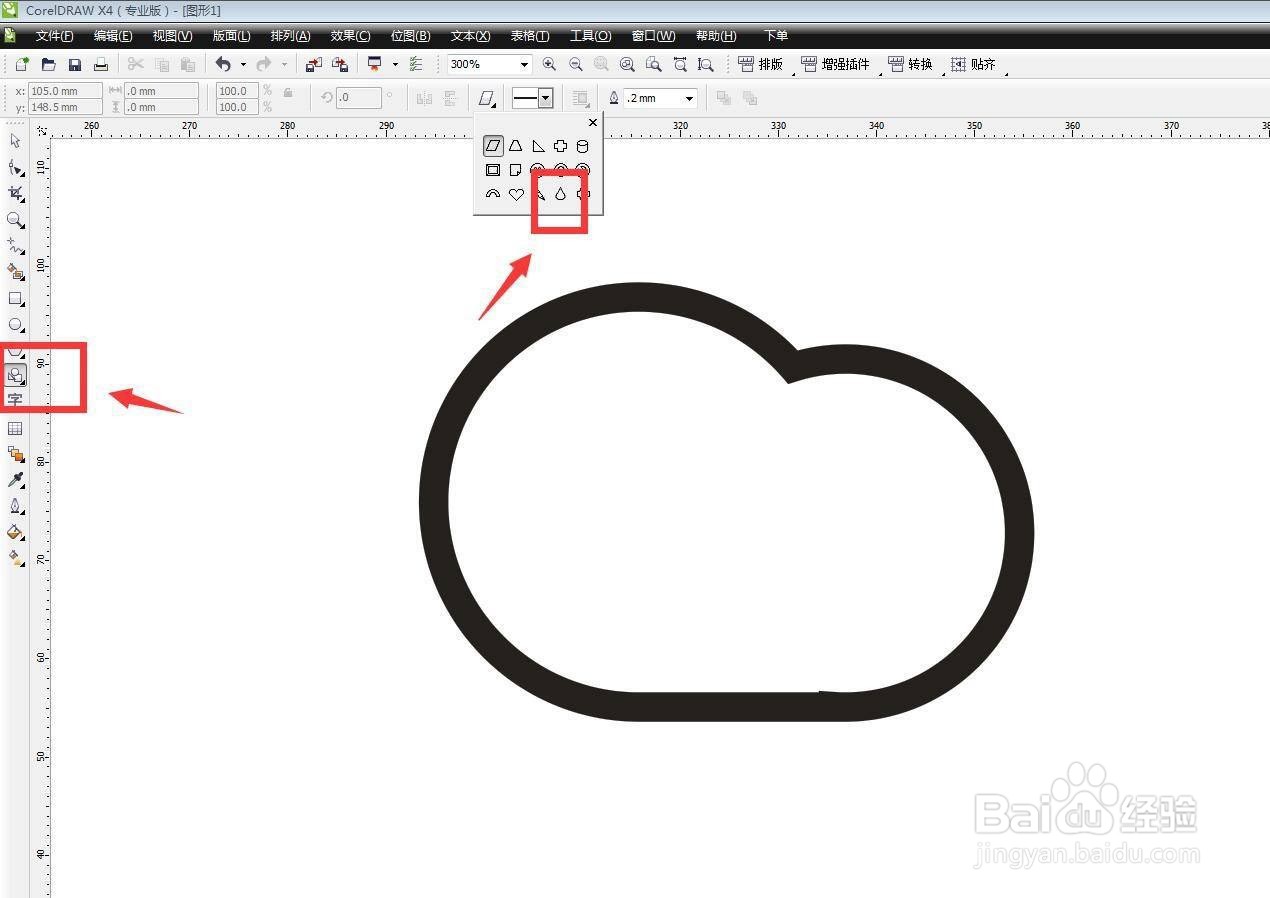Open the 视图(V) menu

pyautogui.click(x=172, y=36)
